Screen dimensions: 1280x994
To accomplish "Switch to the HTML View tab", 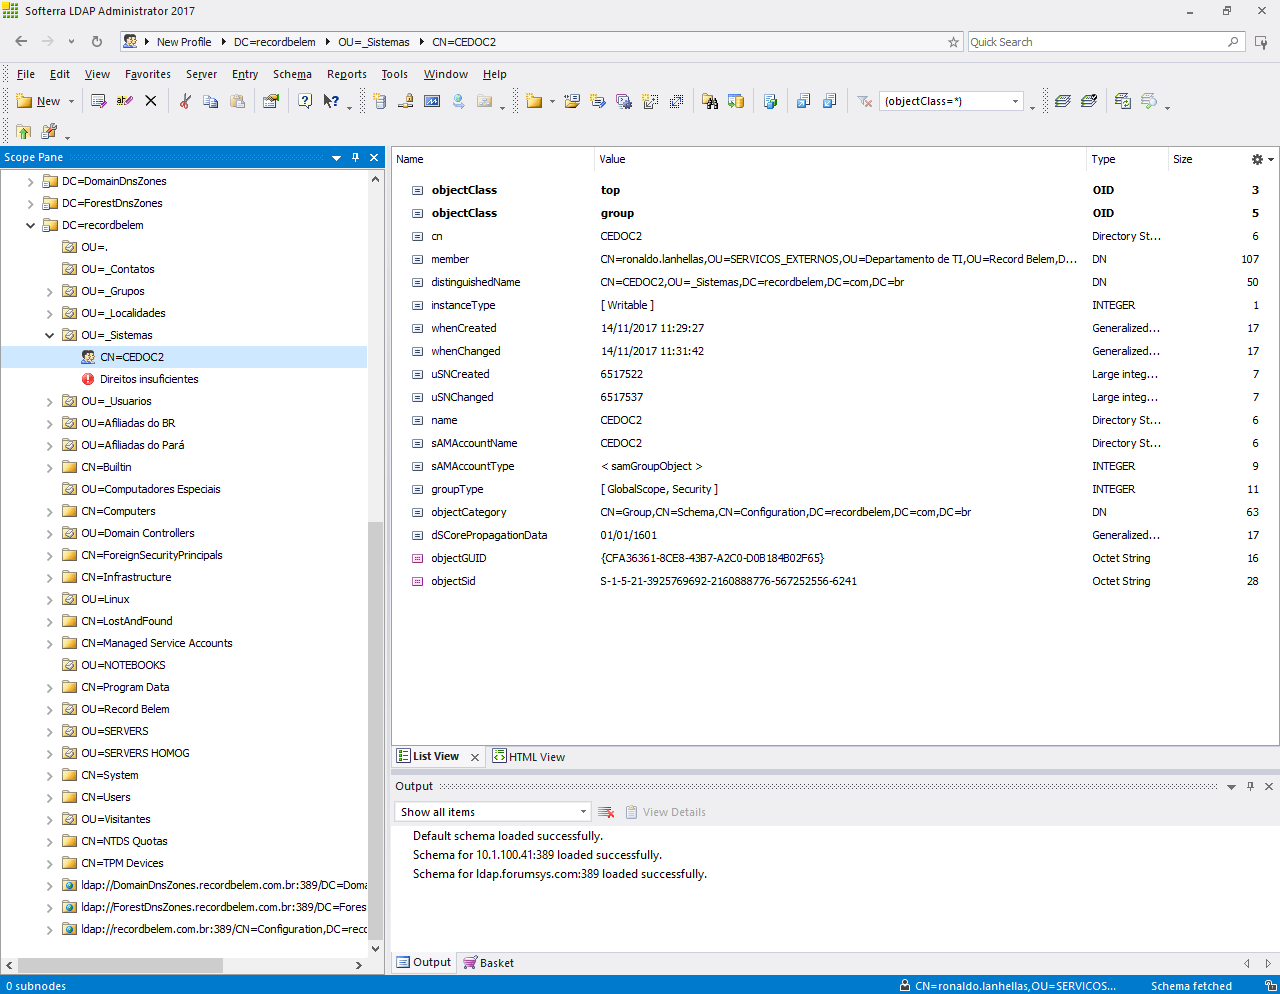I will (529, 757).
